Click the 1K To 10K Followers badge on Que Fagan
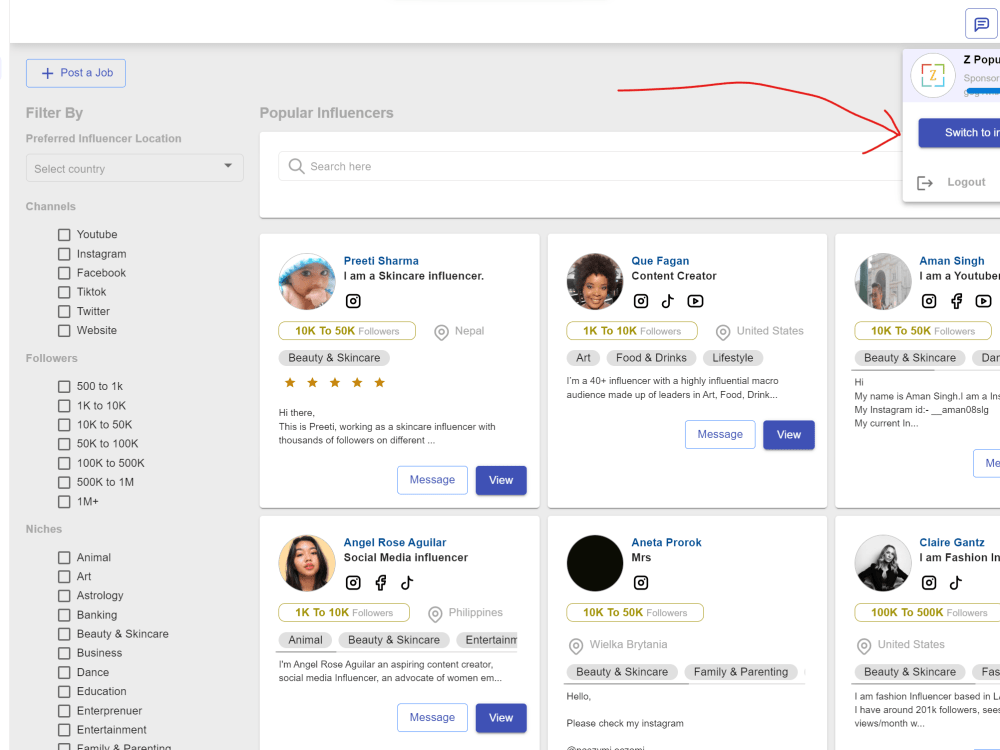The height and width of the screenshot is (750, 1000). pos(632,331)
